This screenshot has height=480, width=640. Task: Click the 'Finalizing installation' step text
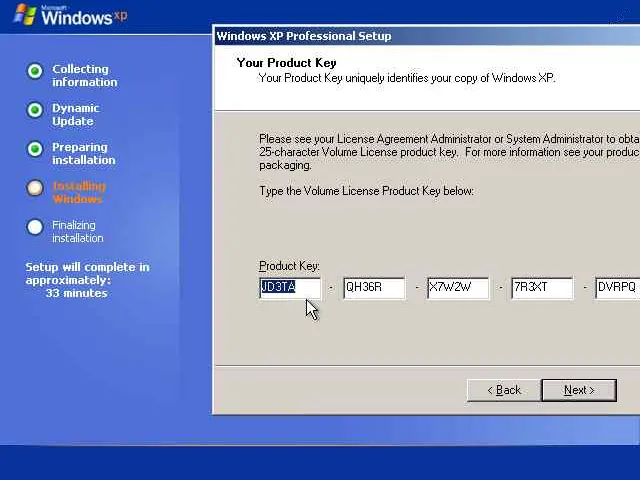pos(78,231)
